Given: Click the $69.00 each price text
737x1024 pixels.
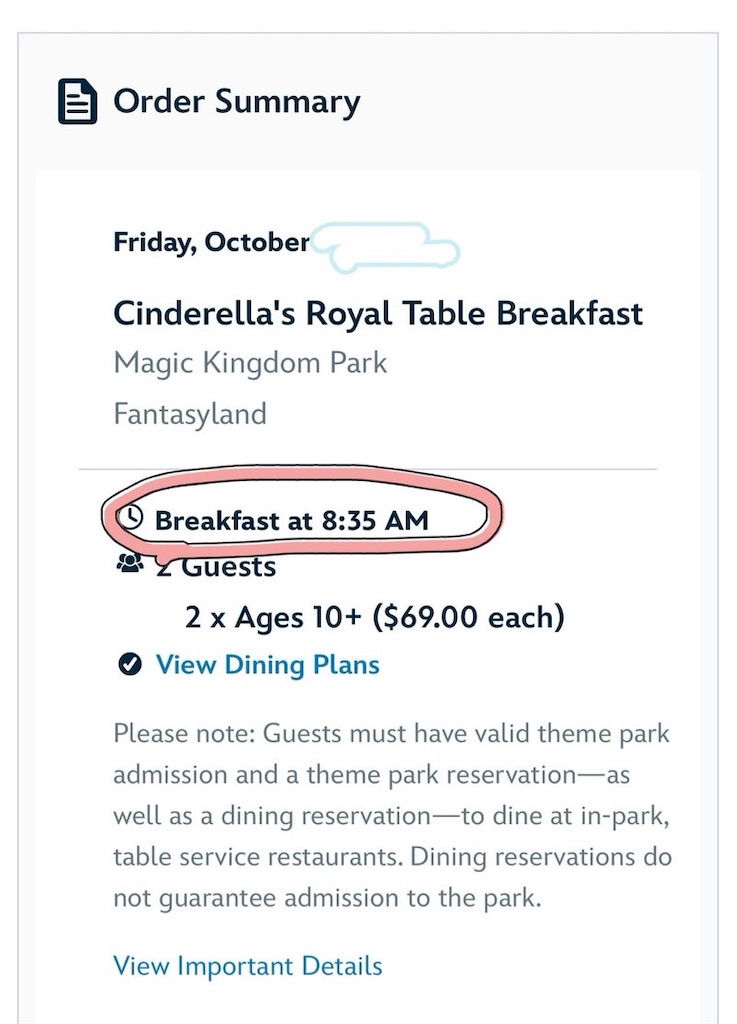Looking at the screenshot, I should 468,617.
